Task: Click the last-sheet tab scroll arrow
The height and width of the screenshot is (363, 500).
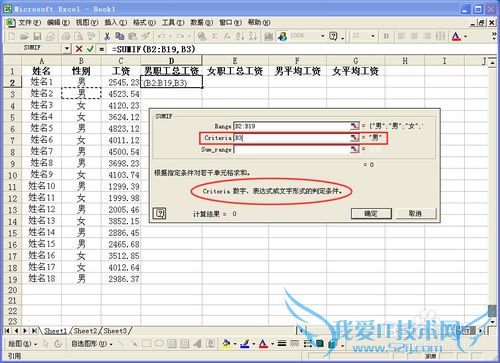Action: 34,331
